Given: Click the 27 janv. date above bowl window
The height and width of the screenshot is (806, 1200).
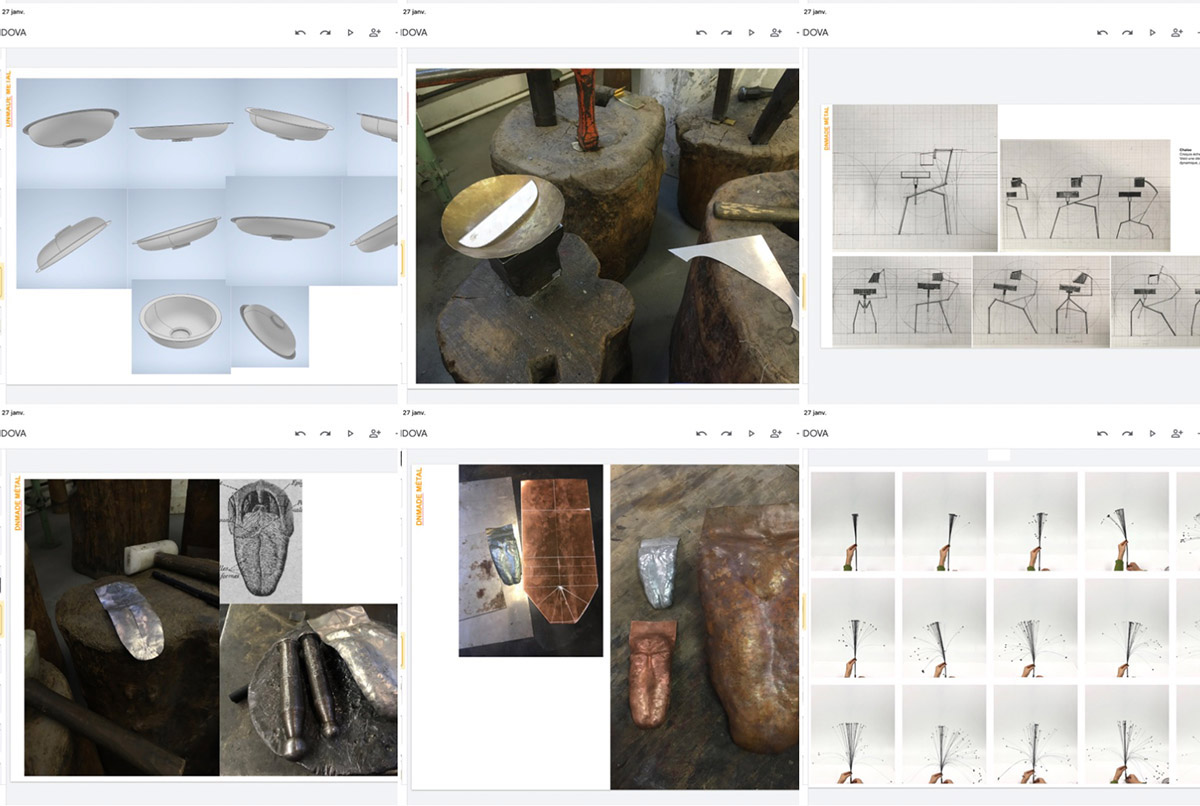Looking at the screenshot, I should tap(14, 12).
